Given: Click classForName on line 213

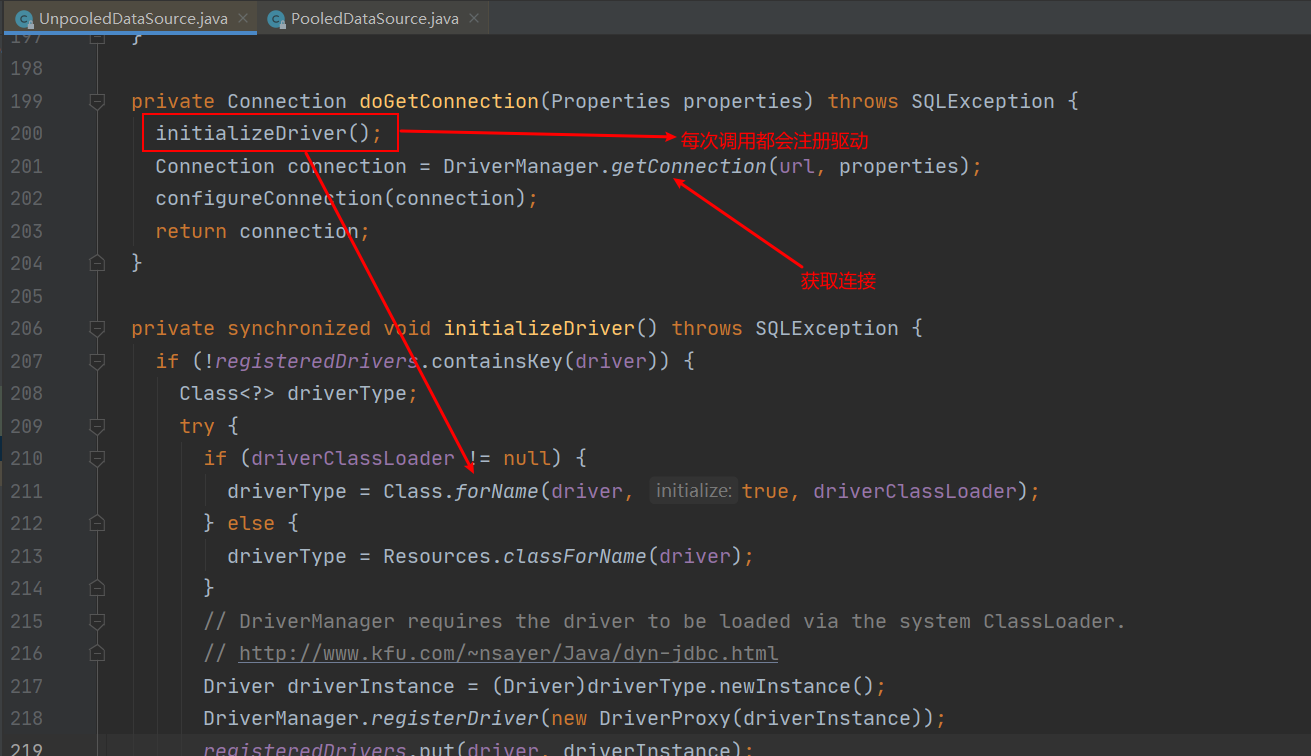Looking at the screenshot, I should [575, 556].
